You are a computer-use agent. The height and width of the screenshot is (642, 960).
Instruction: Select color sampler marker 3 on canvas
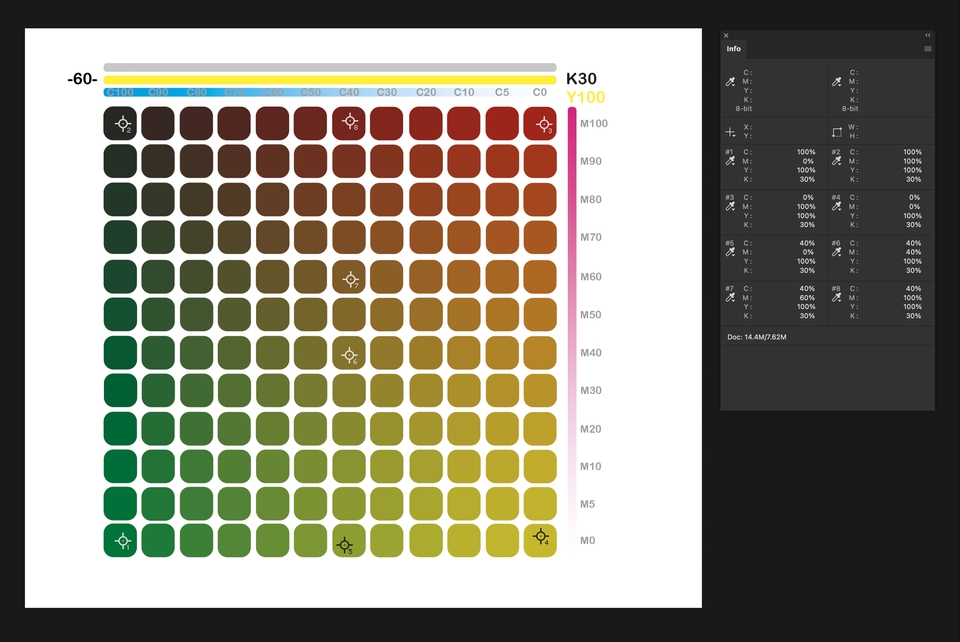543,124
